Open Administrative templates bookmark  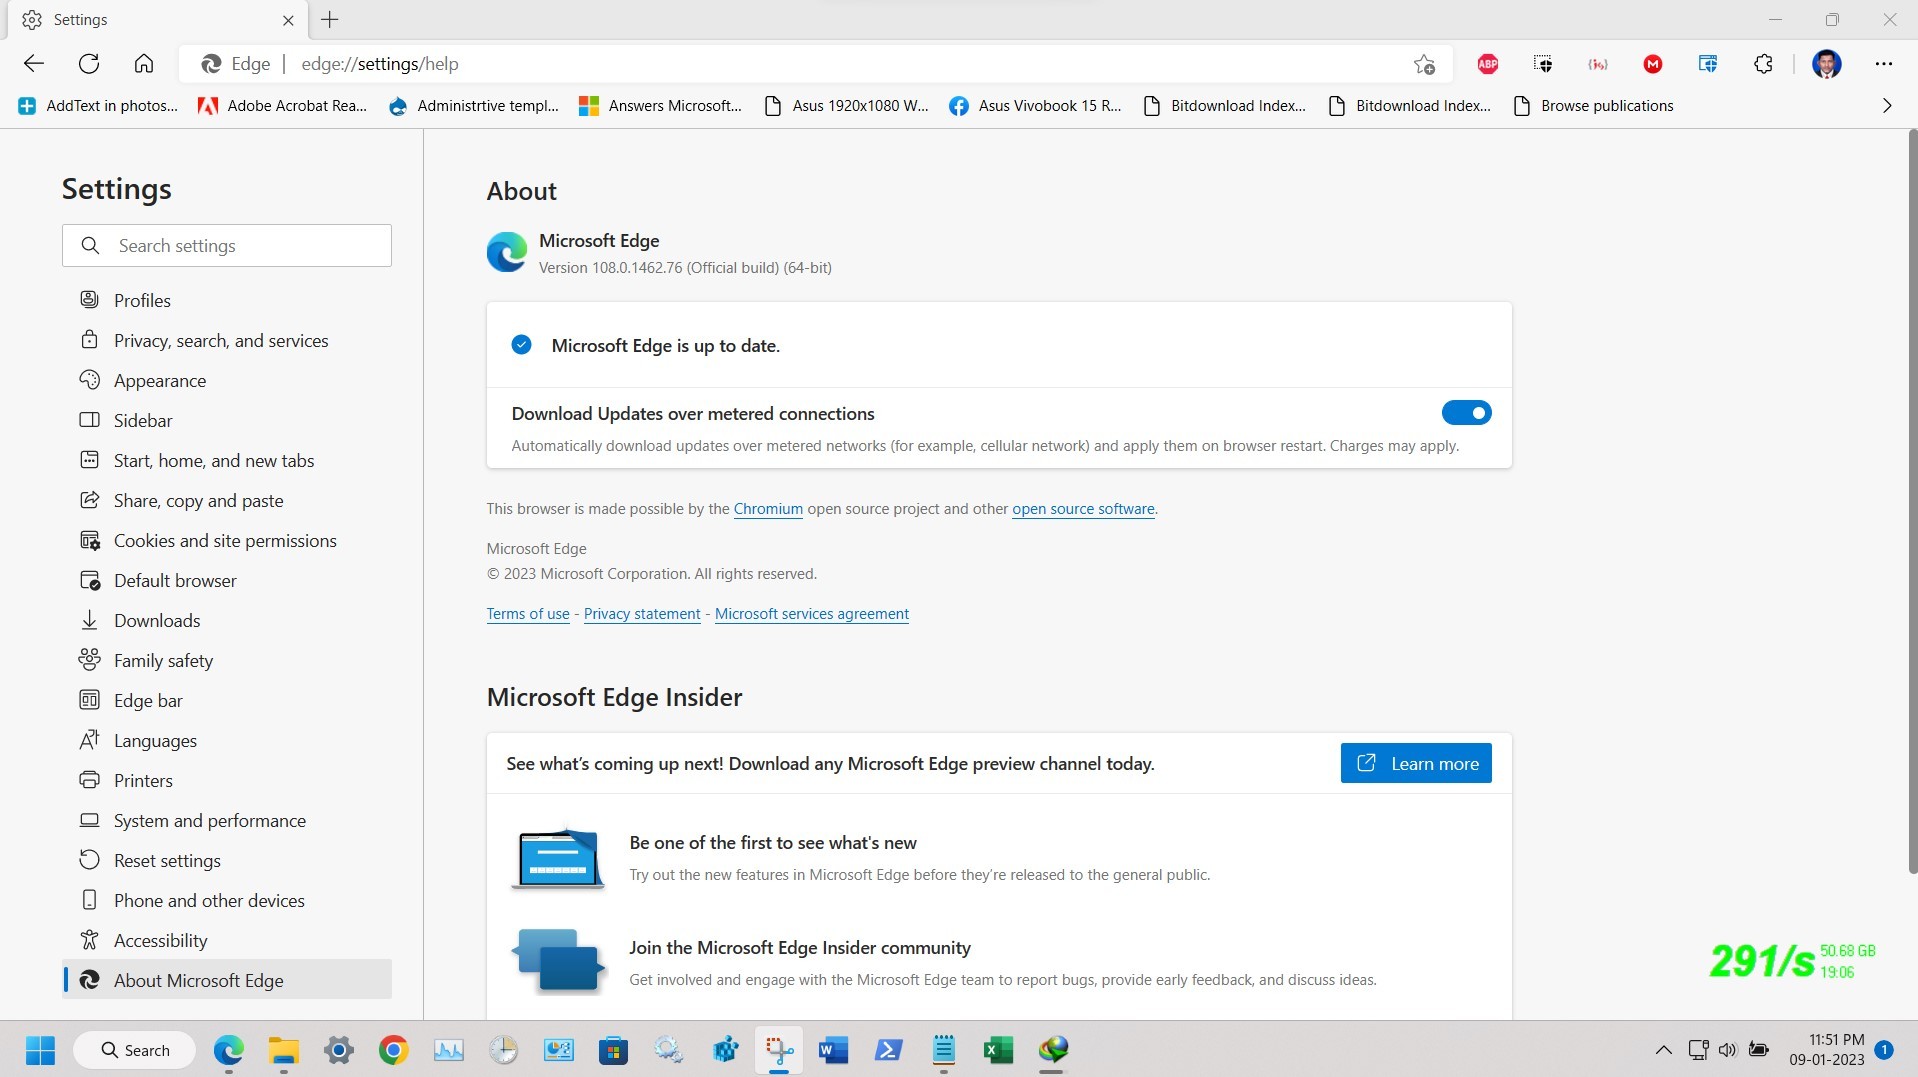point(473,106)
